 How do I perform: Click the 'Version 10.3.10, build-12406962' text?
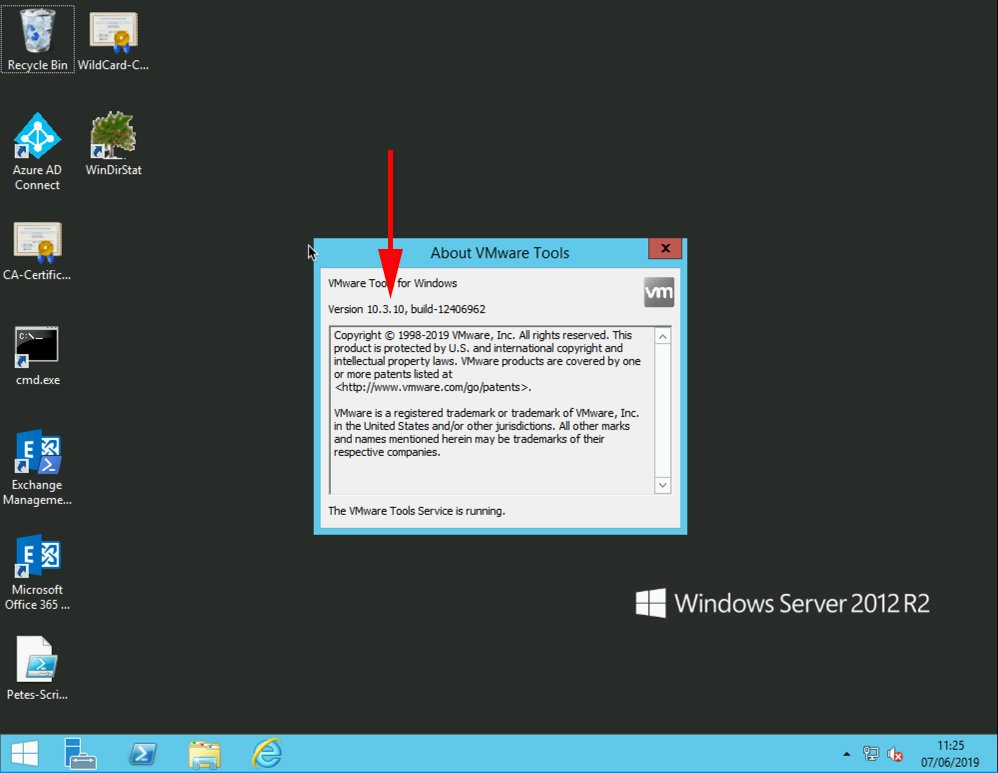(407, 309)
